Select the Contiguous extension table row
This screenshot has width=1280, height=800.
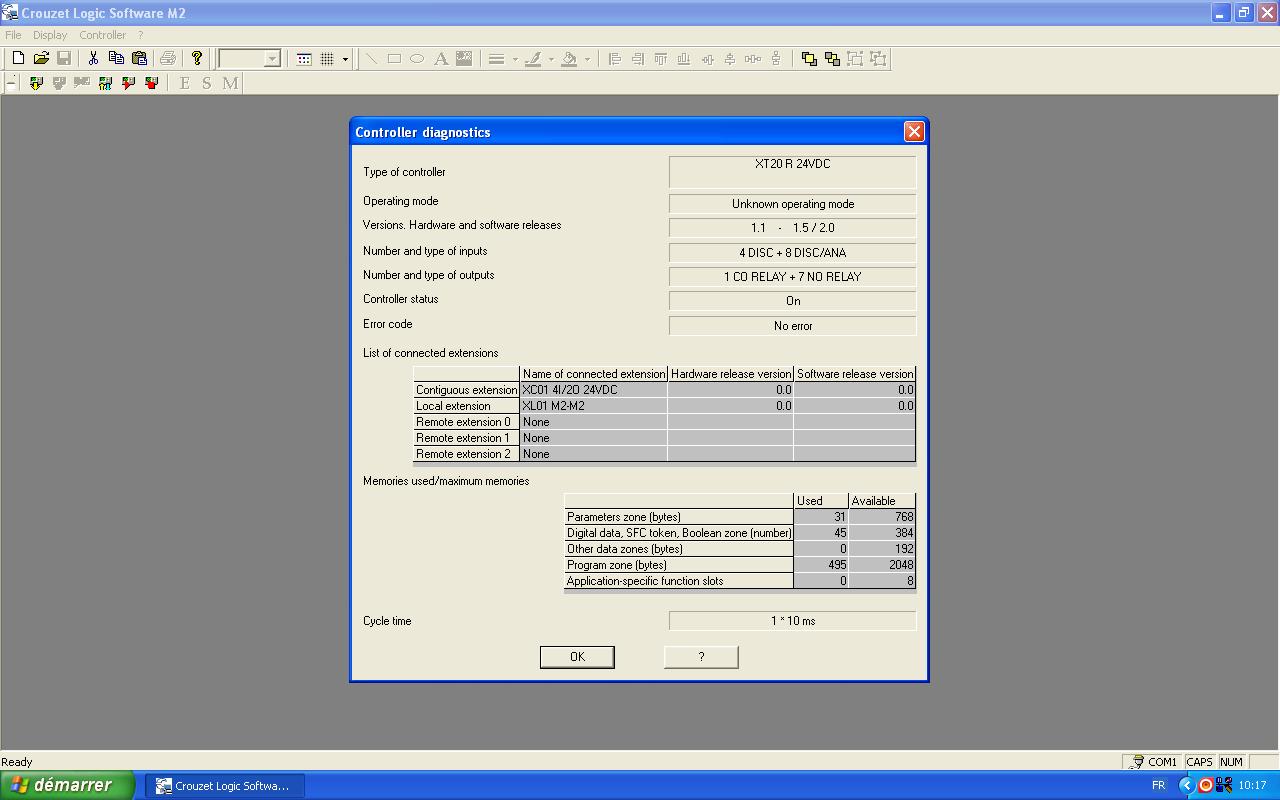coord(466,390)
